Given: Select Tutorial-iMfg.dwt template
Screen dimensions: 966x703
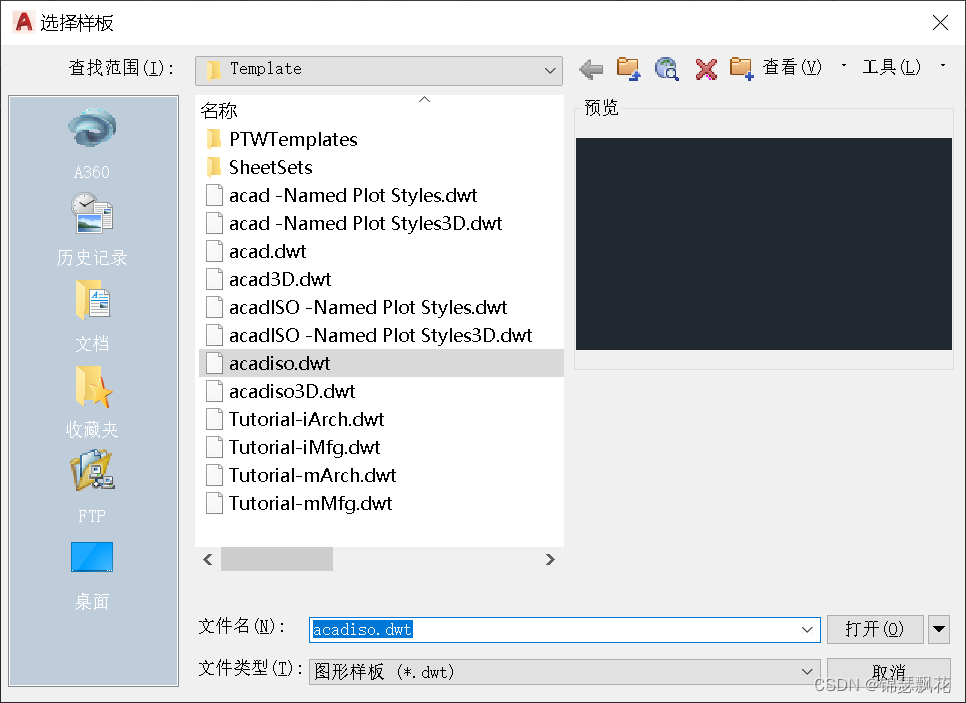Looking at the screenshot, I should coord(304,447).
